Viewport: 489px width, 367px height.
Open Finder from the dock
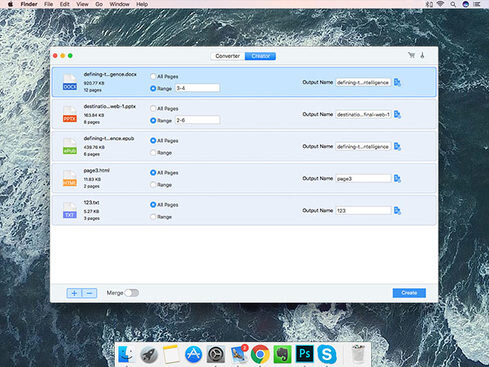(127, 354)
